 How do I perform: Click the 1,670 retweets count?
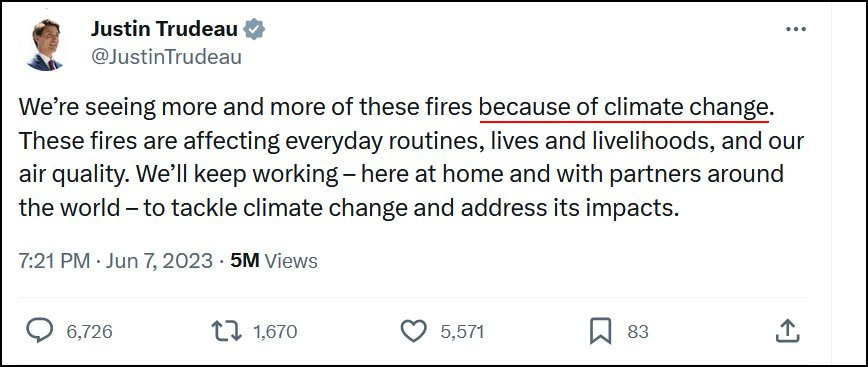(x=275, y=332)
